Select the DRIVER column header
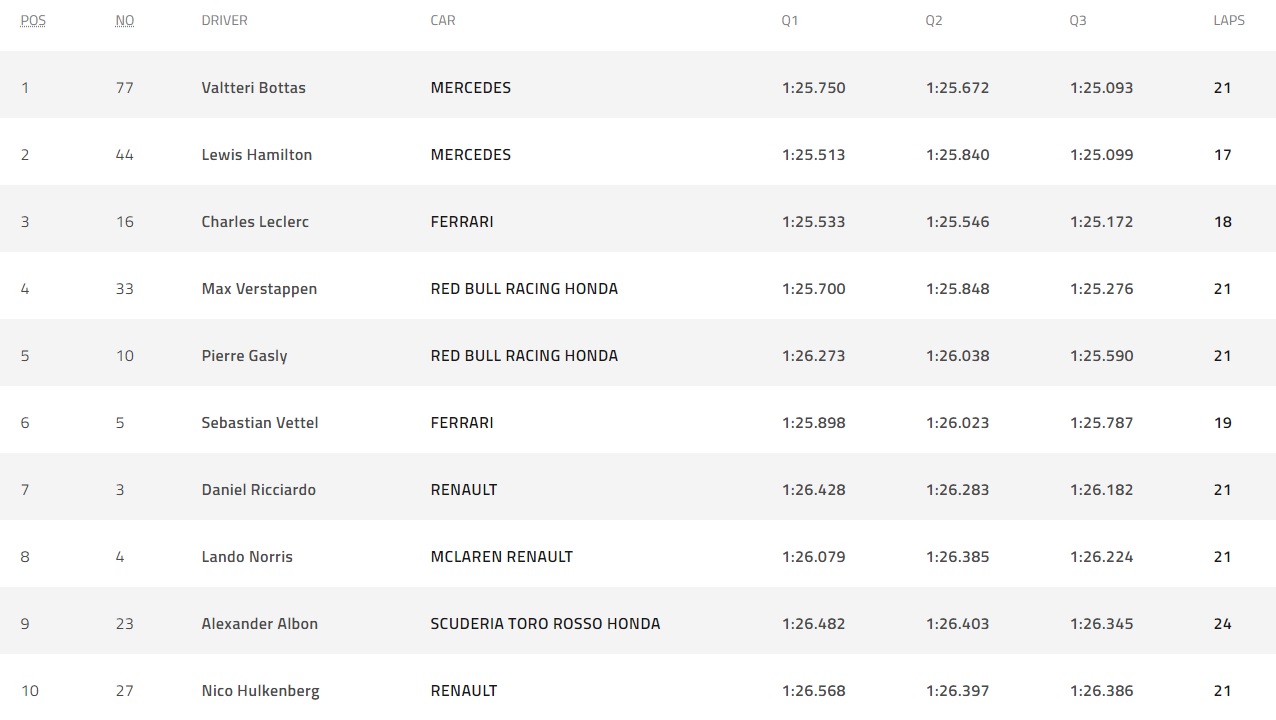 point(224,20)
